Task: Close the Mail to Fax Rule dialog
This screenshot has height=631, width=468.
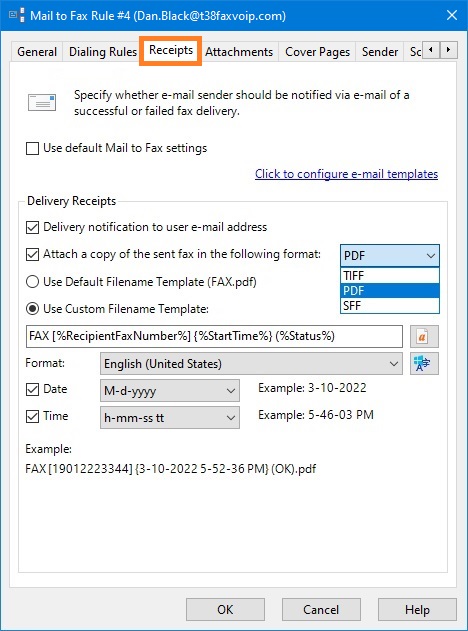Action: [452, 15]
